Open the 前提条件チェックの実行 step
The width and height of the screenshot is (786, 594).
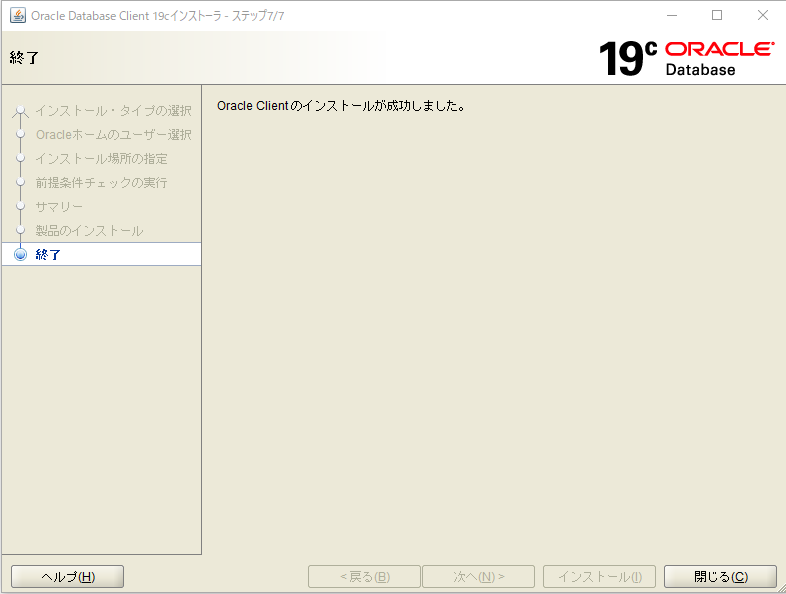(x=101, y=182)
